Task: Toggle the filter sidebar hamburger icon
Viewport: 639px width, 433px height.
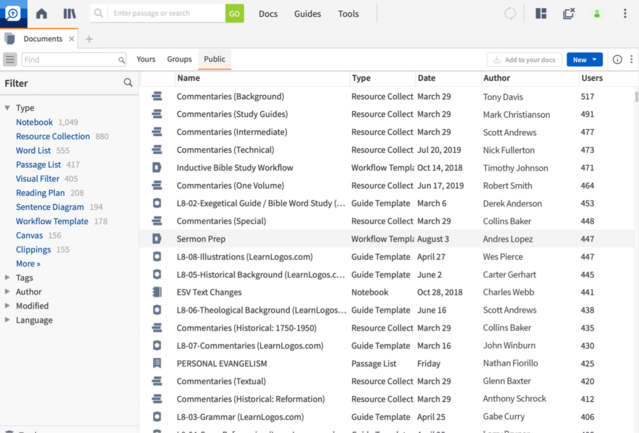Action: click(x=10, y=60)
